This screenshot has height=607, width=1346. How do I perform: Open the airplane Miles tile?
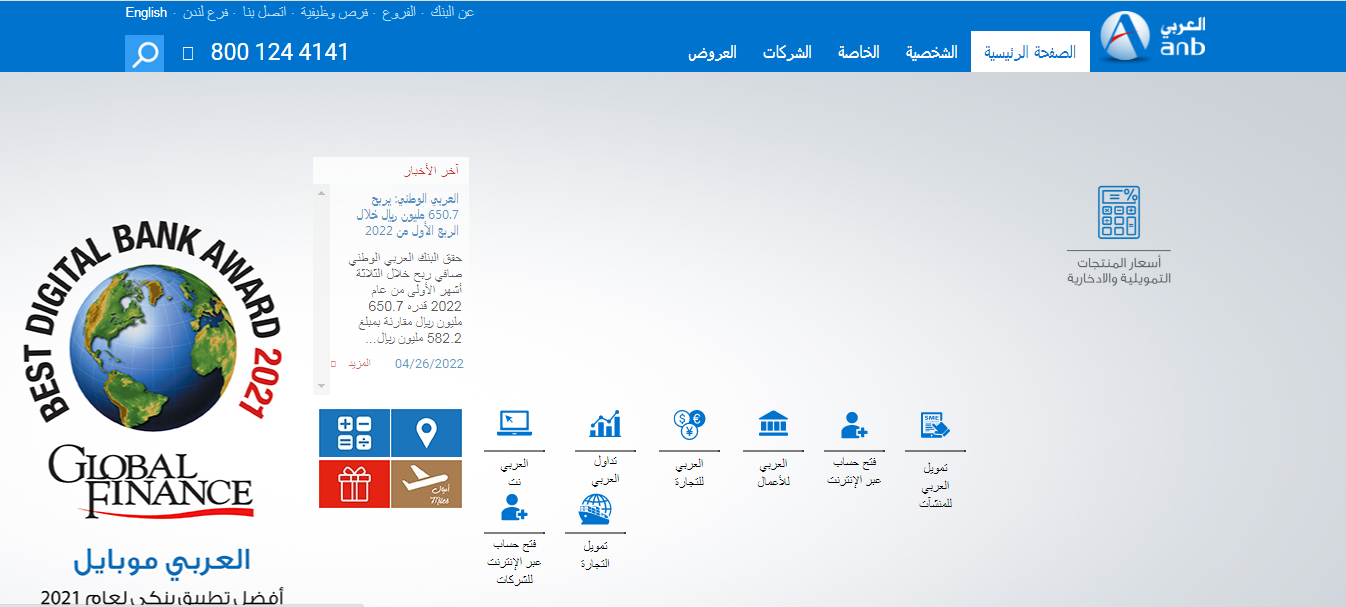pyautogui.click(x=427, y=484)
